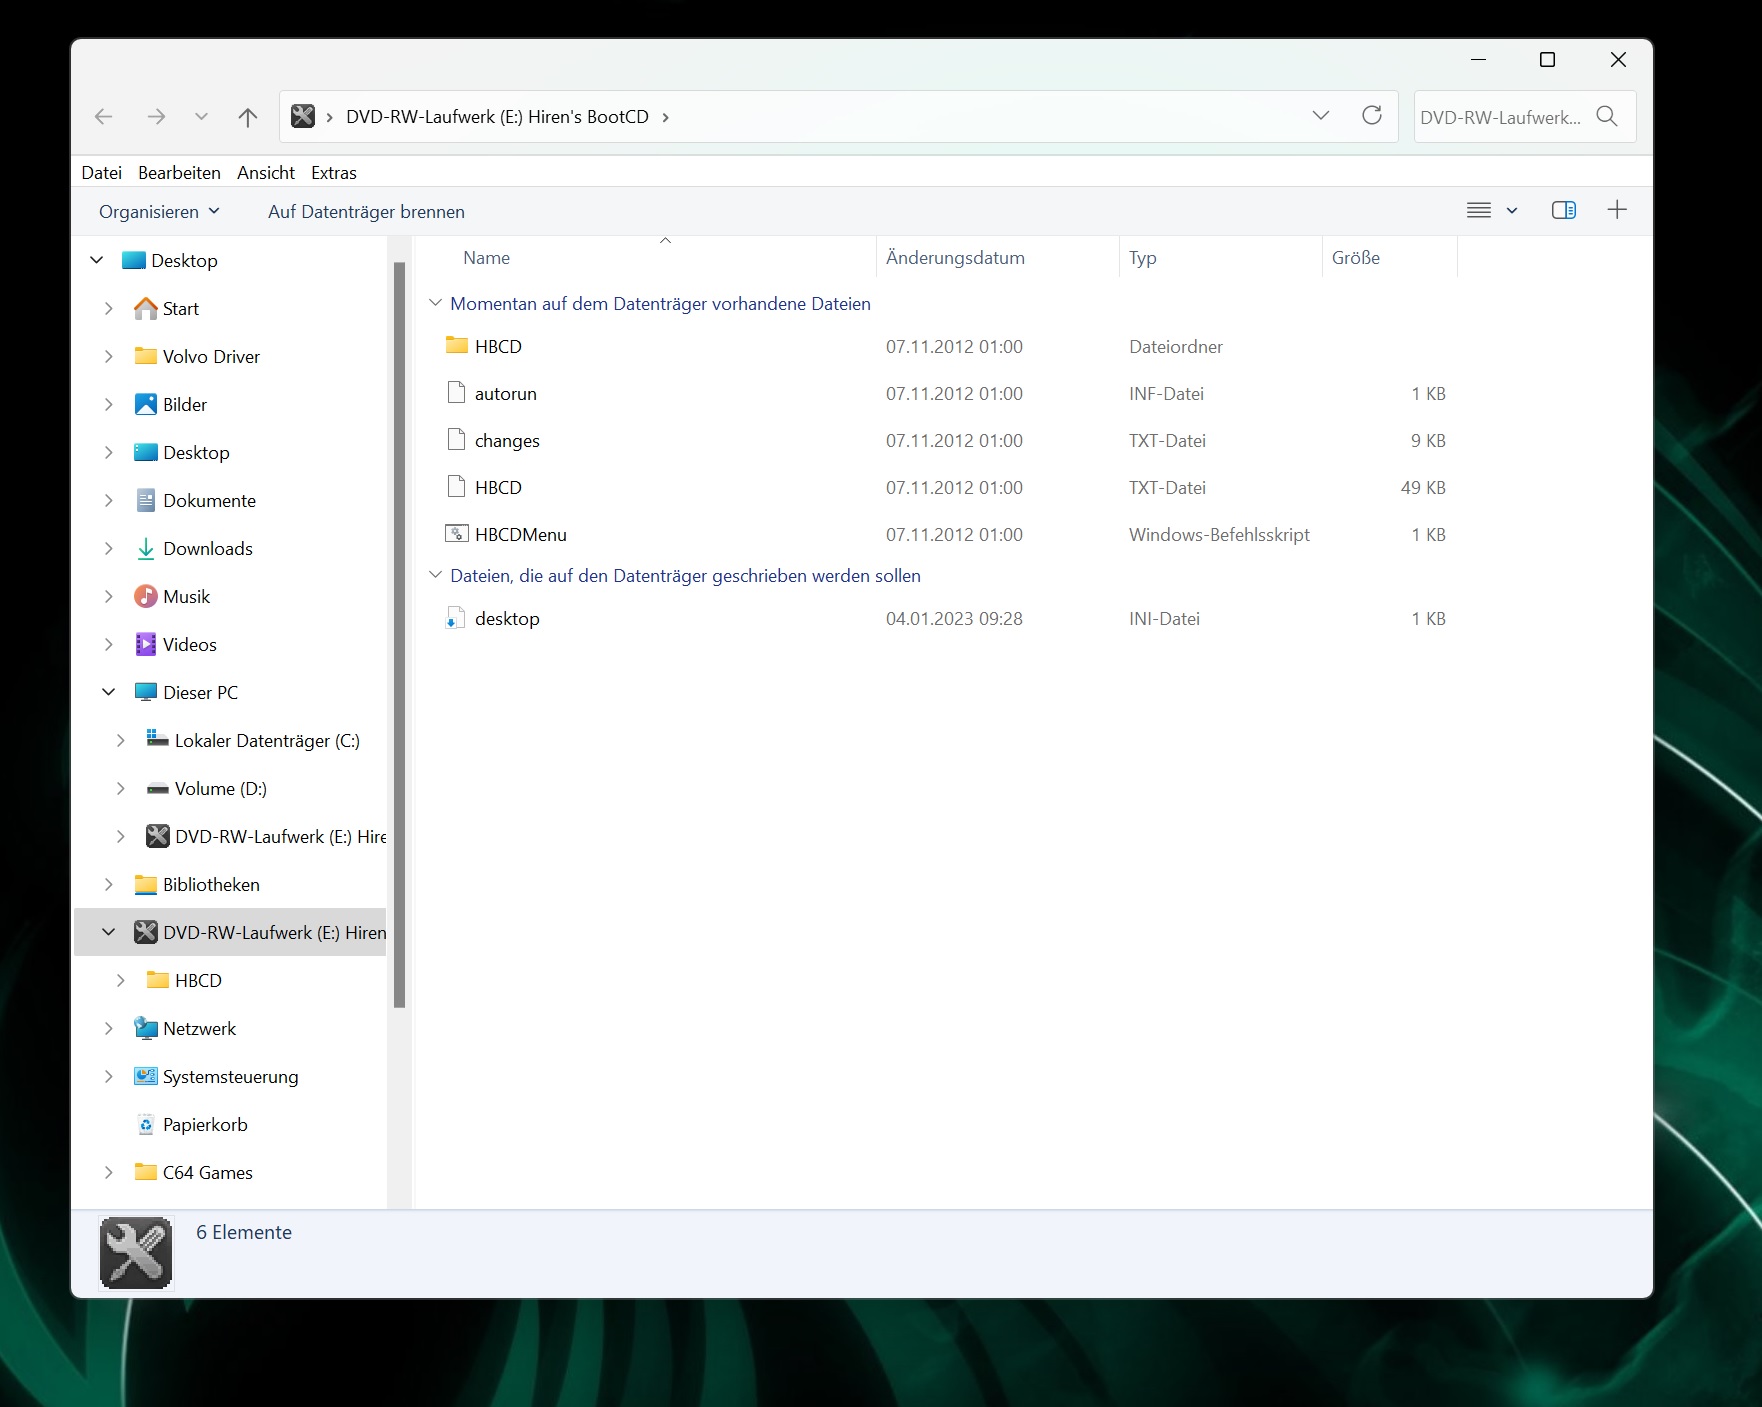The height and width of the screenshot is (1407, 1762).
Task: Select the desktop INI file
Action: tap(507, 619)
